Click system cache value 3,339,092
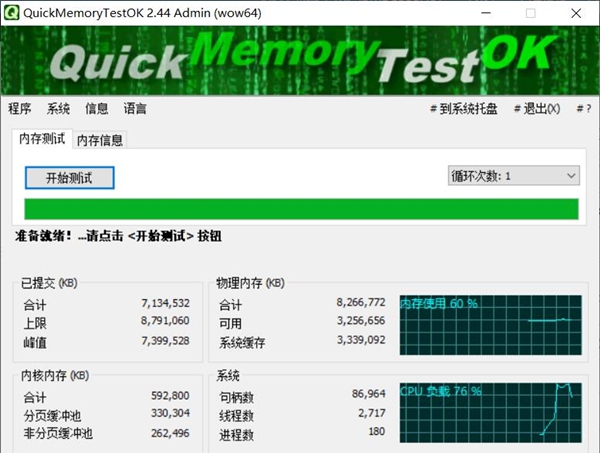The image size is (600, 453). 361,340
